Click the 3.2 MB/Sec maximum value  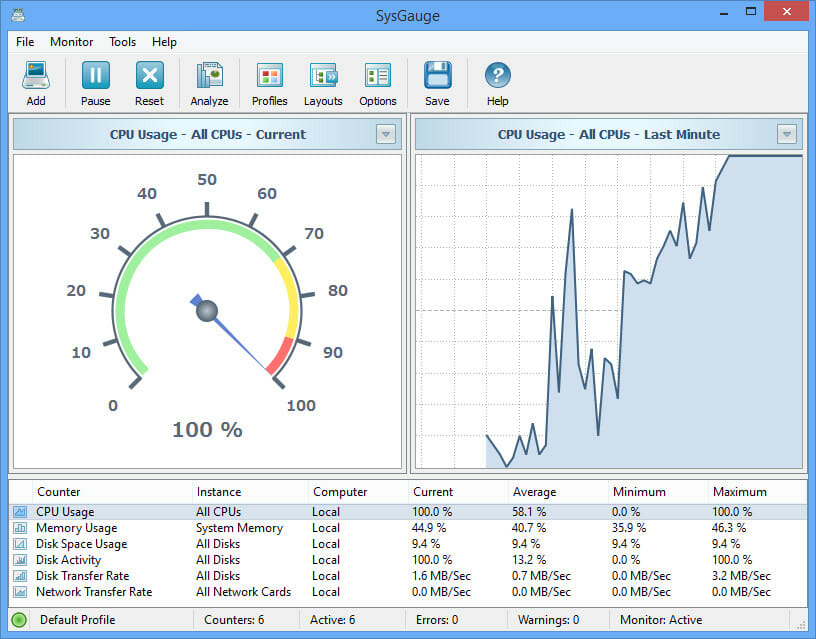point(741,576)
